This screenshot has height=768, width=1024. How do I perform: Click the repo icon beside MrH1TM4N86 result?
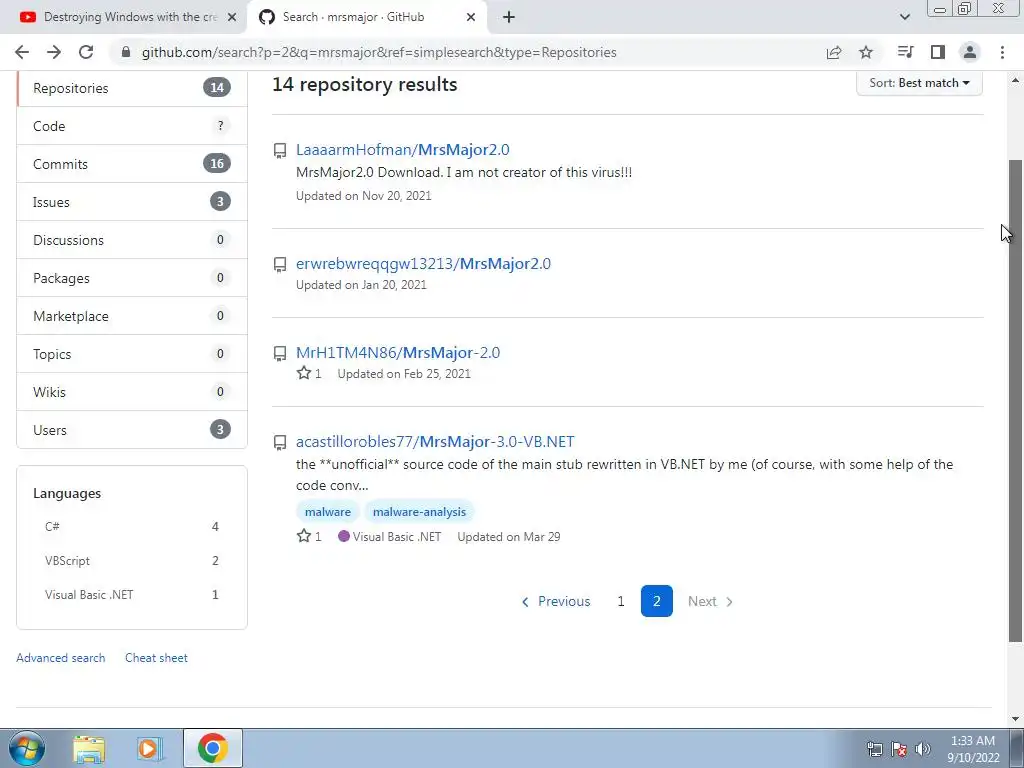pyautogui.click(x=280, y=353)
